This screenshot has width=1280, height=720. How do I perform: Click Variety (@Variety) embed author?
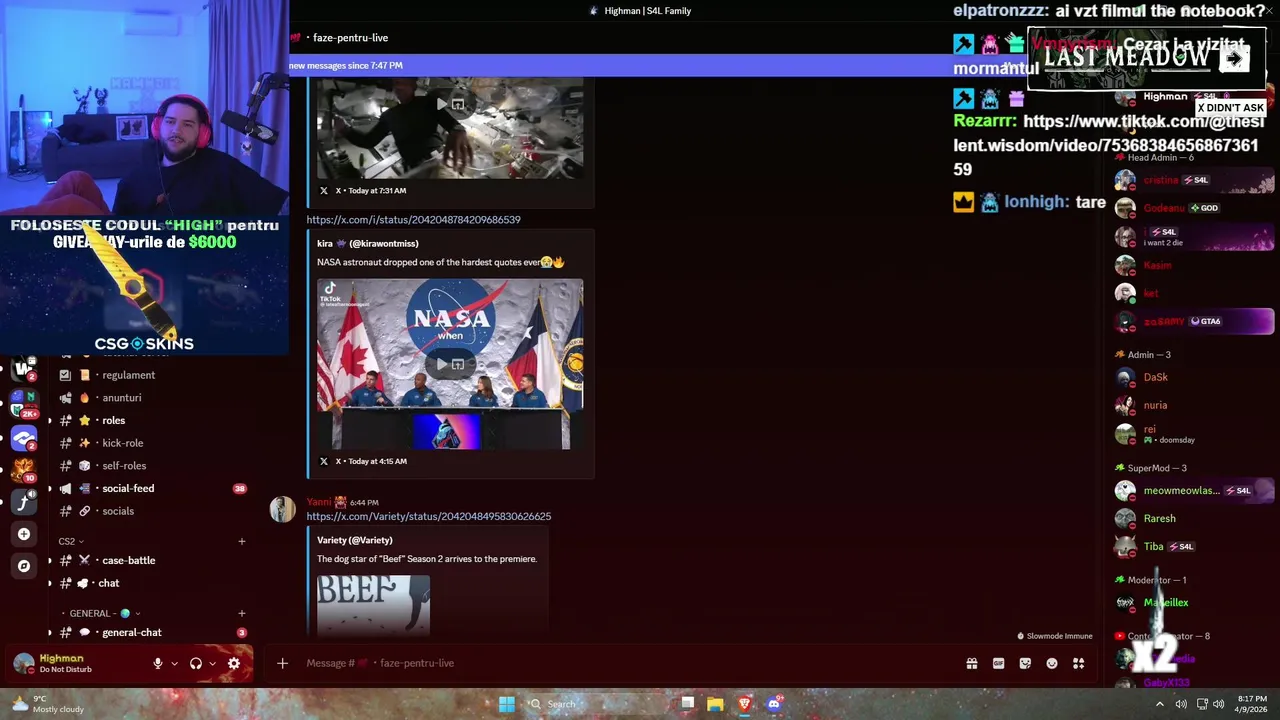(354, 541)
